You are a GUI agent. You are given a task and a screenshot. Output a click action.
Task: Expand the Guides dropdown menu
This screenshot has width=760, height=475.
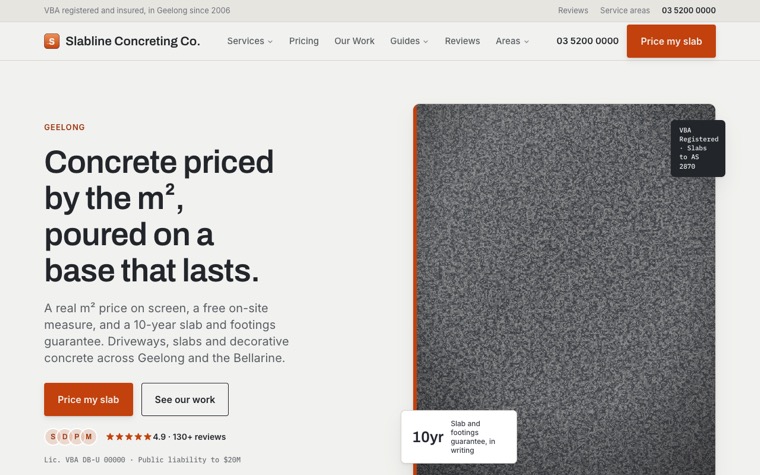[410, 41]
